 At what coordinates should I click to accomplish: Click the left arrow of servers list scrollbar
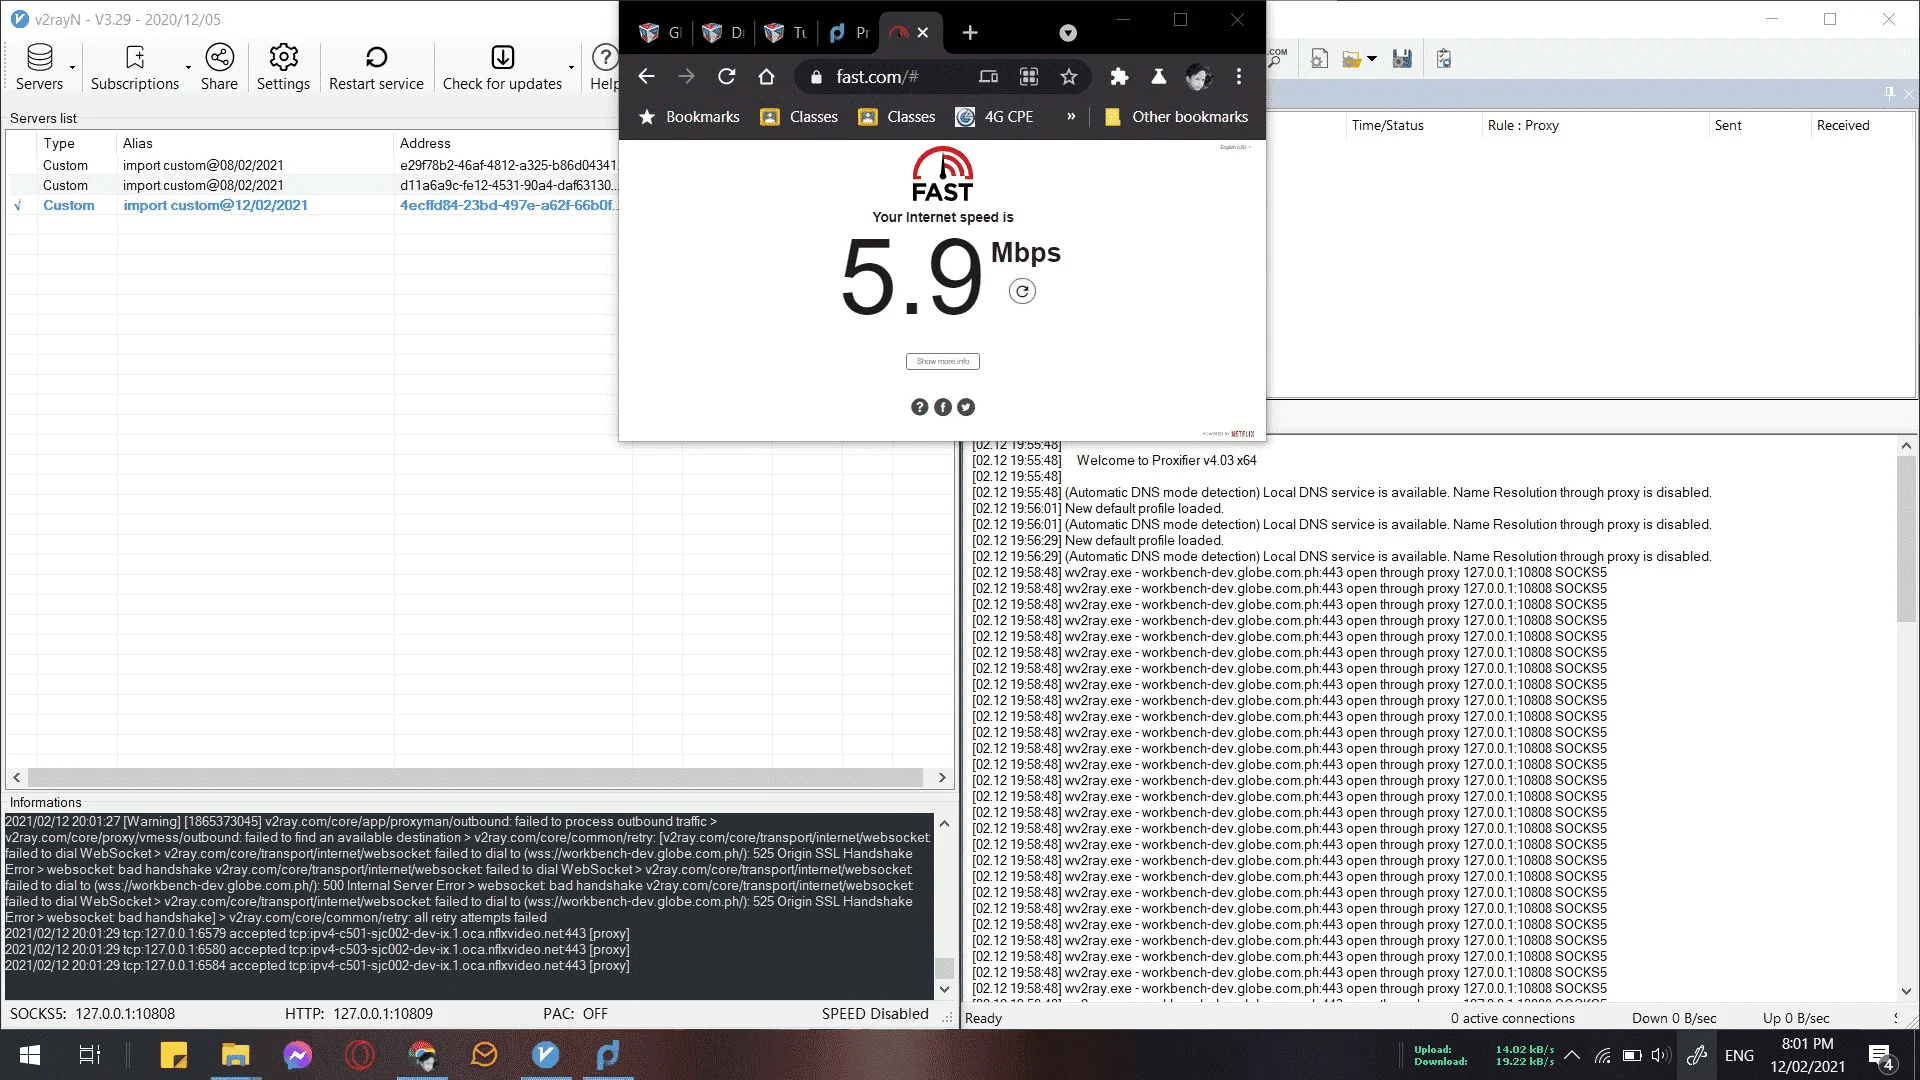coord(16,777)
